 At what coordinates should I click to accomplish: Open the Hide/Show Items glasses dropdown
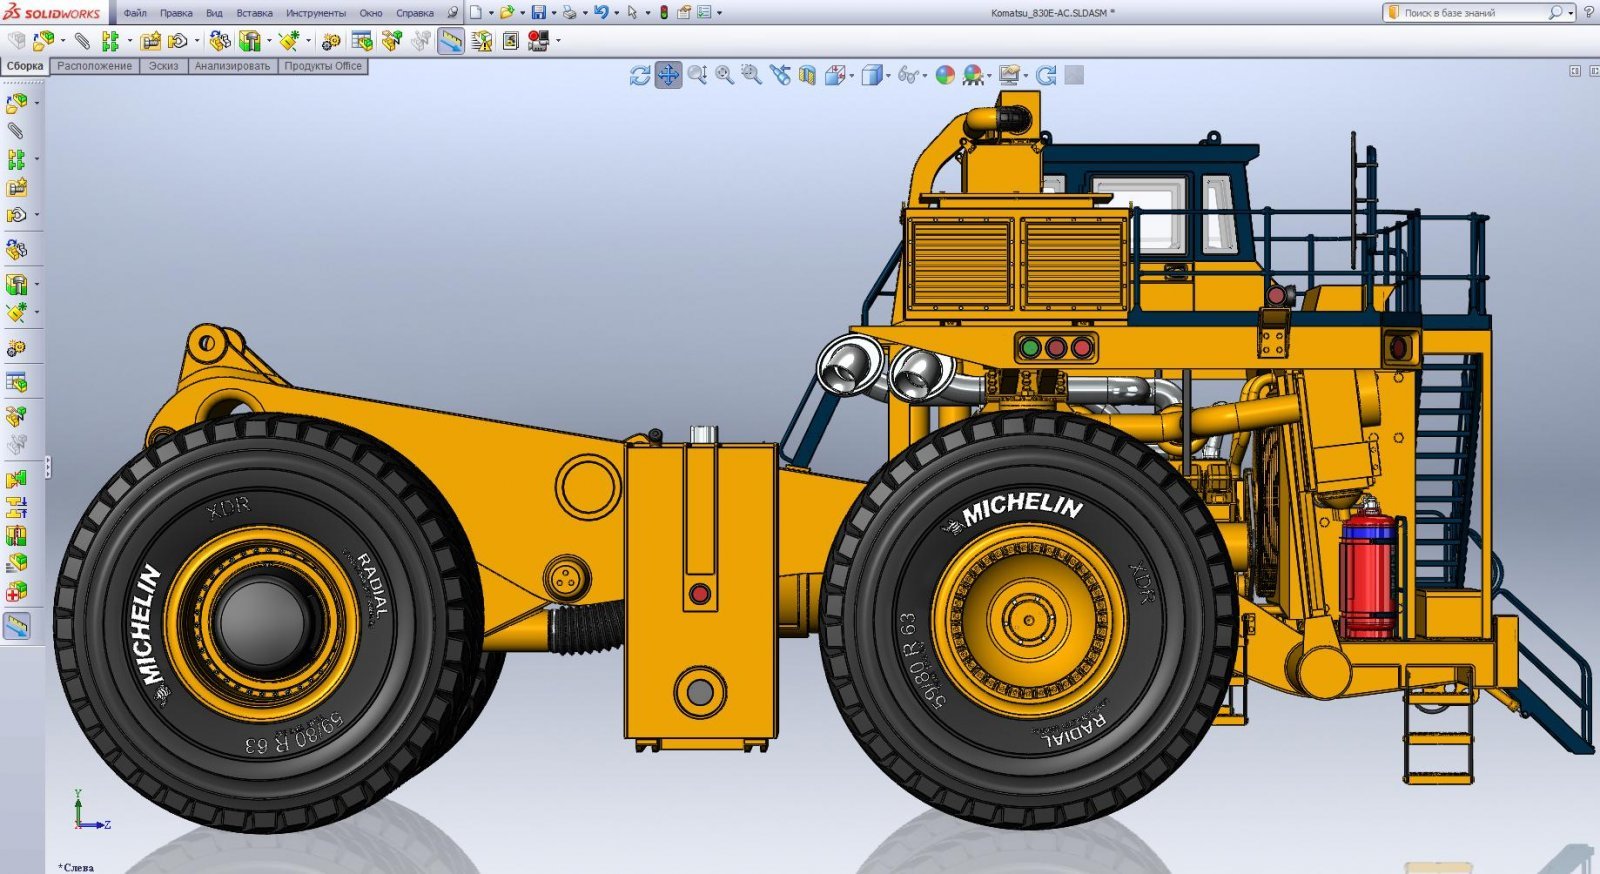point(910,75)
